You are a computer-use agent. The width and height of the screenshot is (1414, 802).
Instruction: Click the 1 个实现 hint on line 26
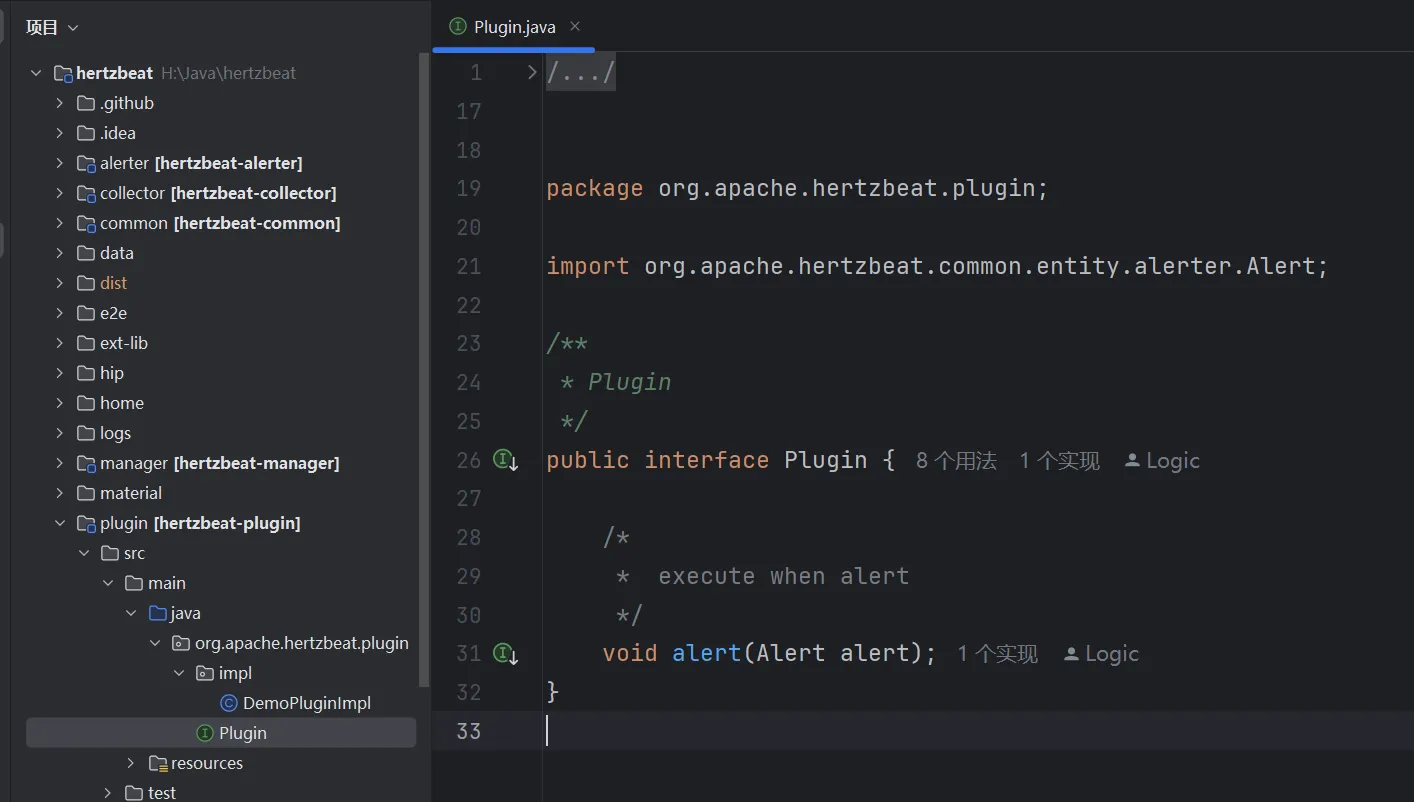(1059, 461)
